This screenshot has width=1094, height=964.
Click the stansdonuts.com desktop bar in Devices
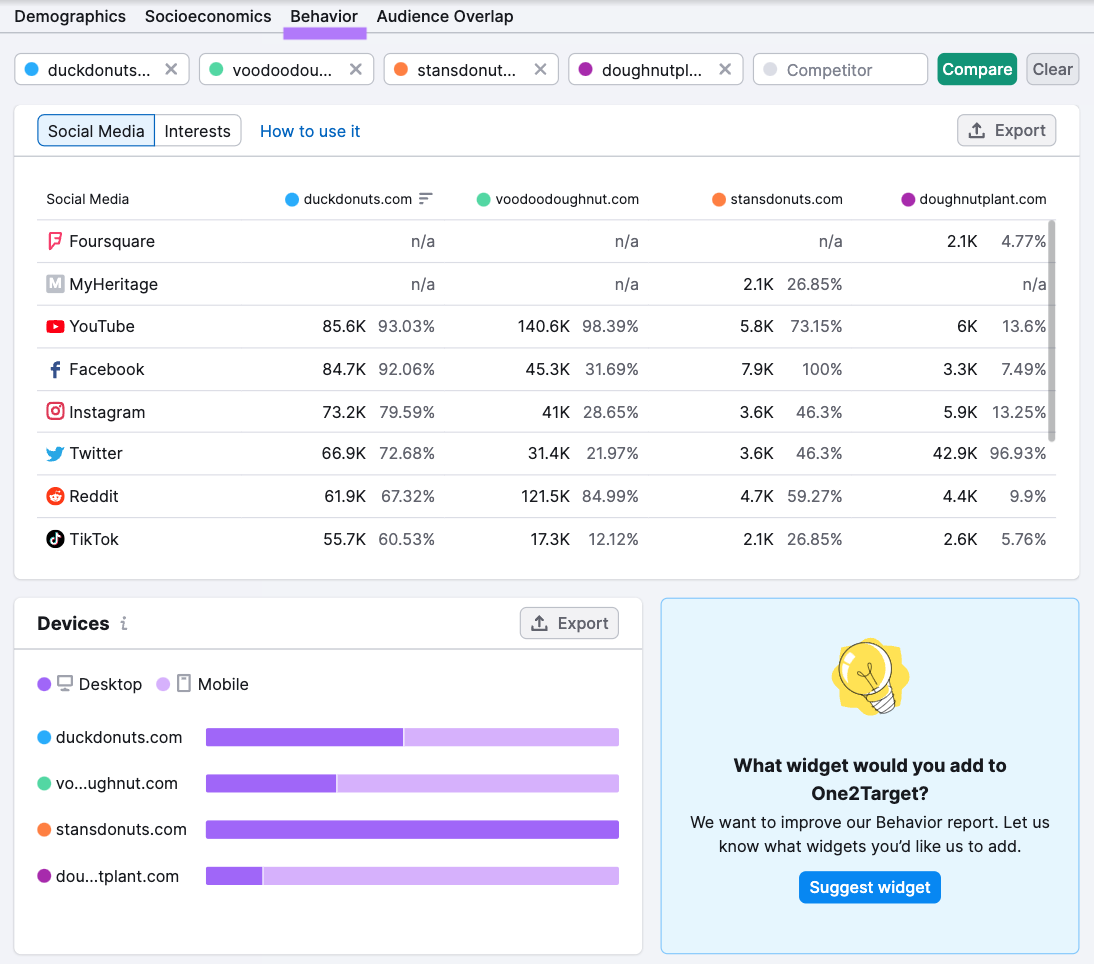(x=412, y=830)
